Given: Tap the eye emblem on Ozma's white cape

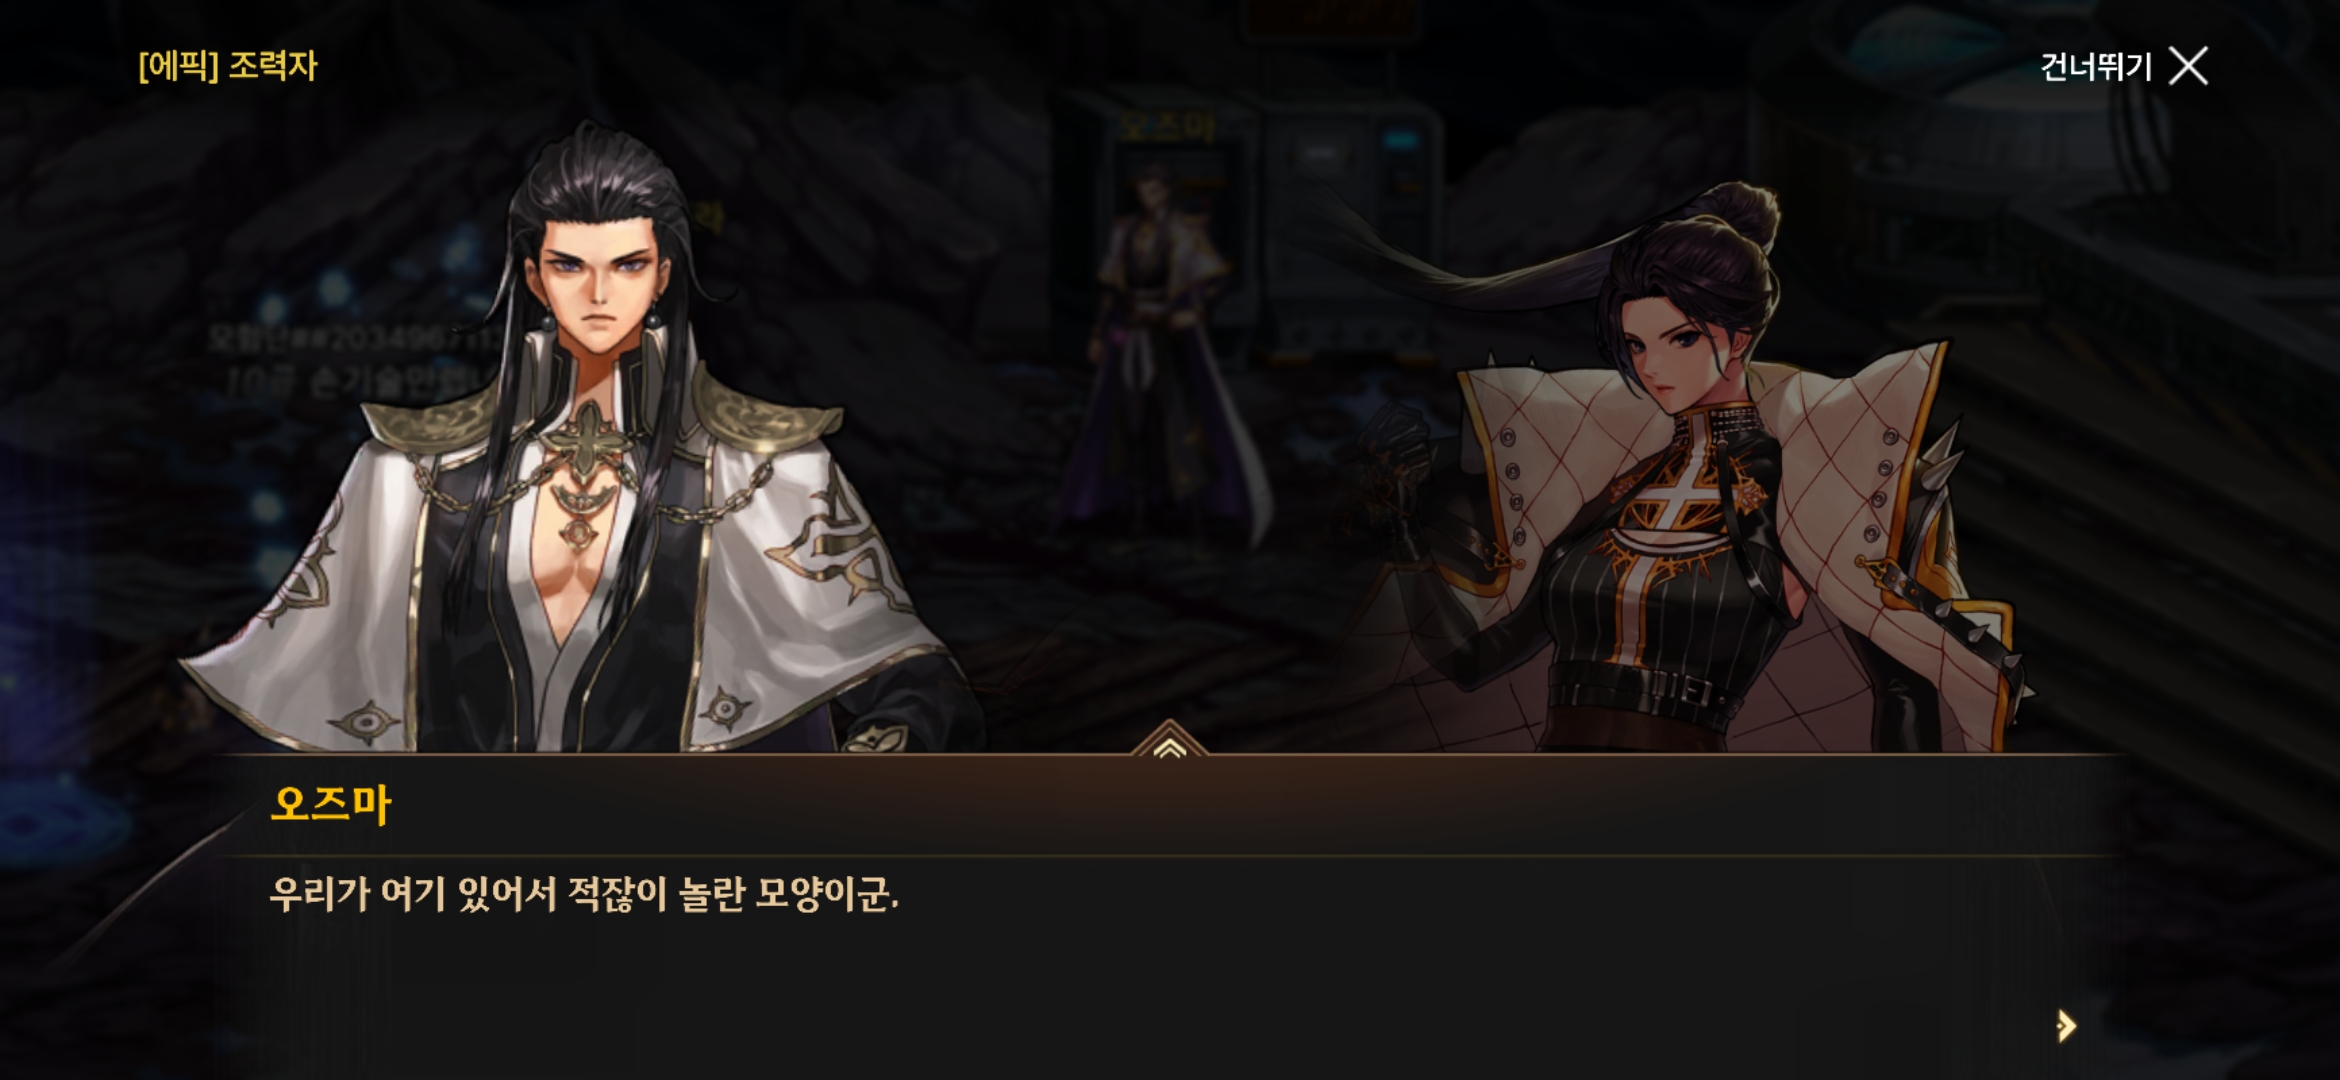Looking at the screenshot, I should tap(366, 722).
